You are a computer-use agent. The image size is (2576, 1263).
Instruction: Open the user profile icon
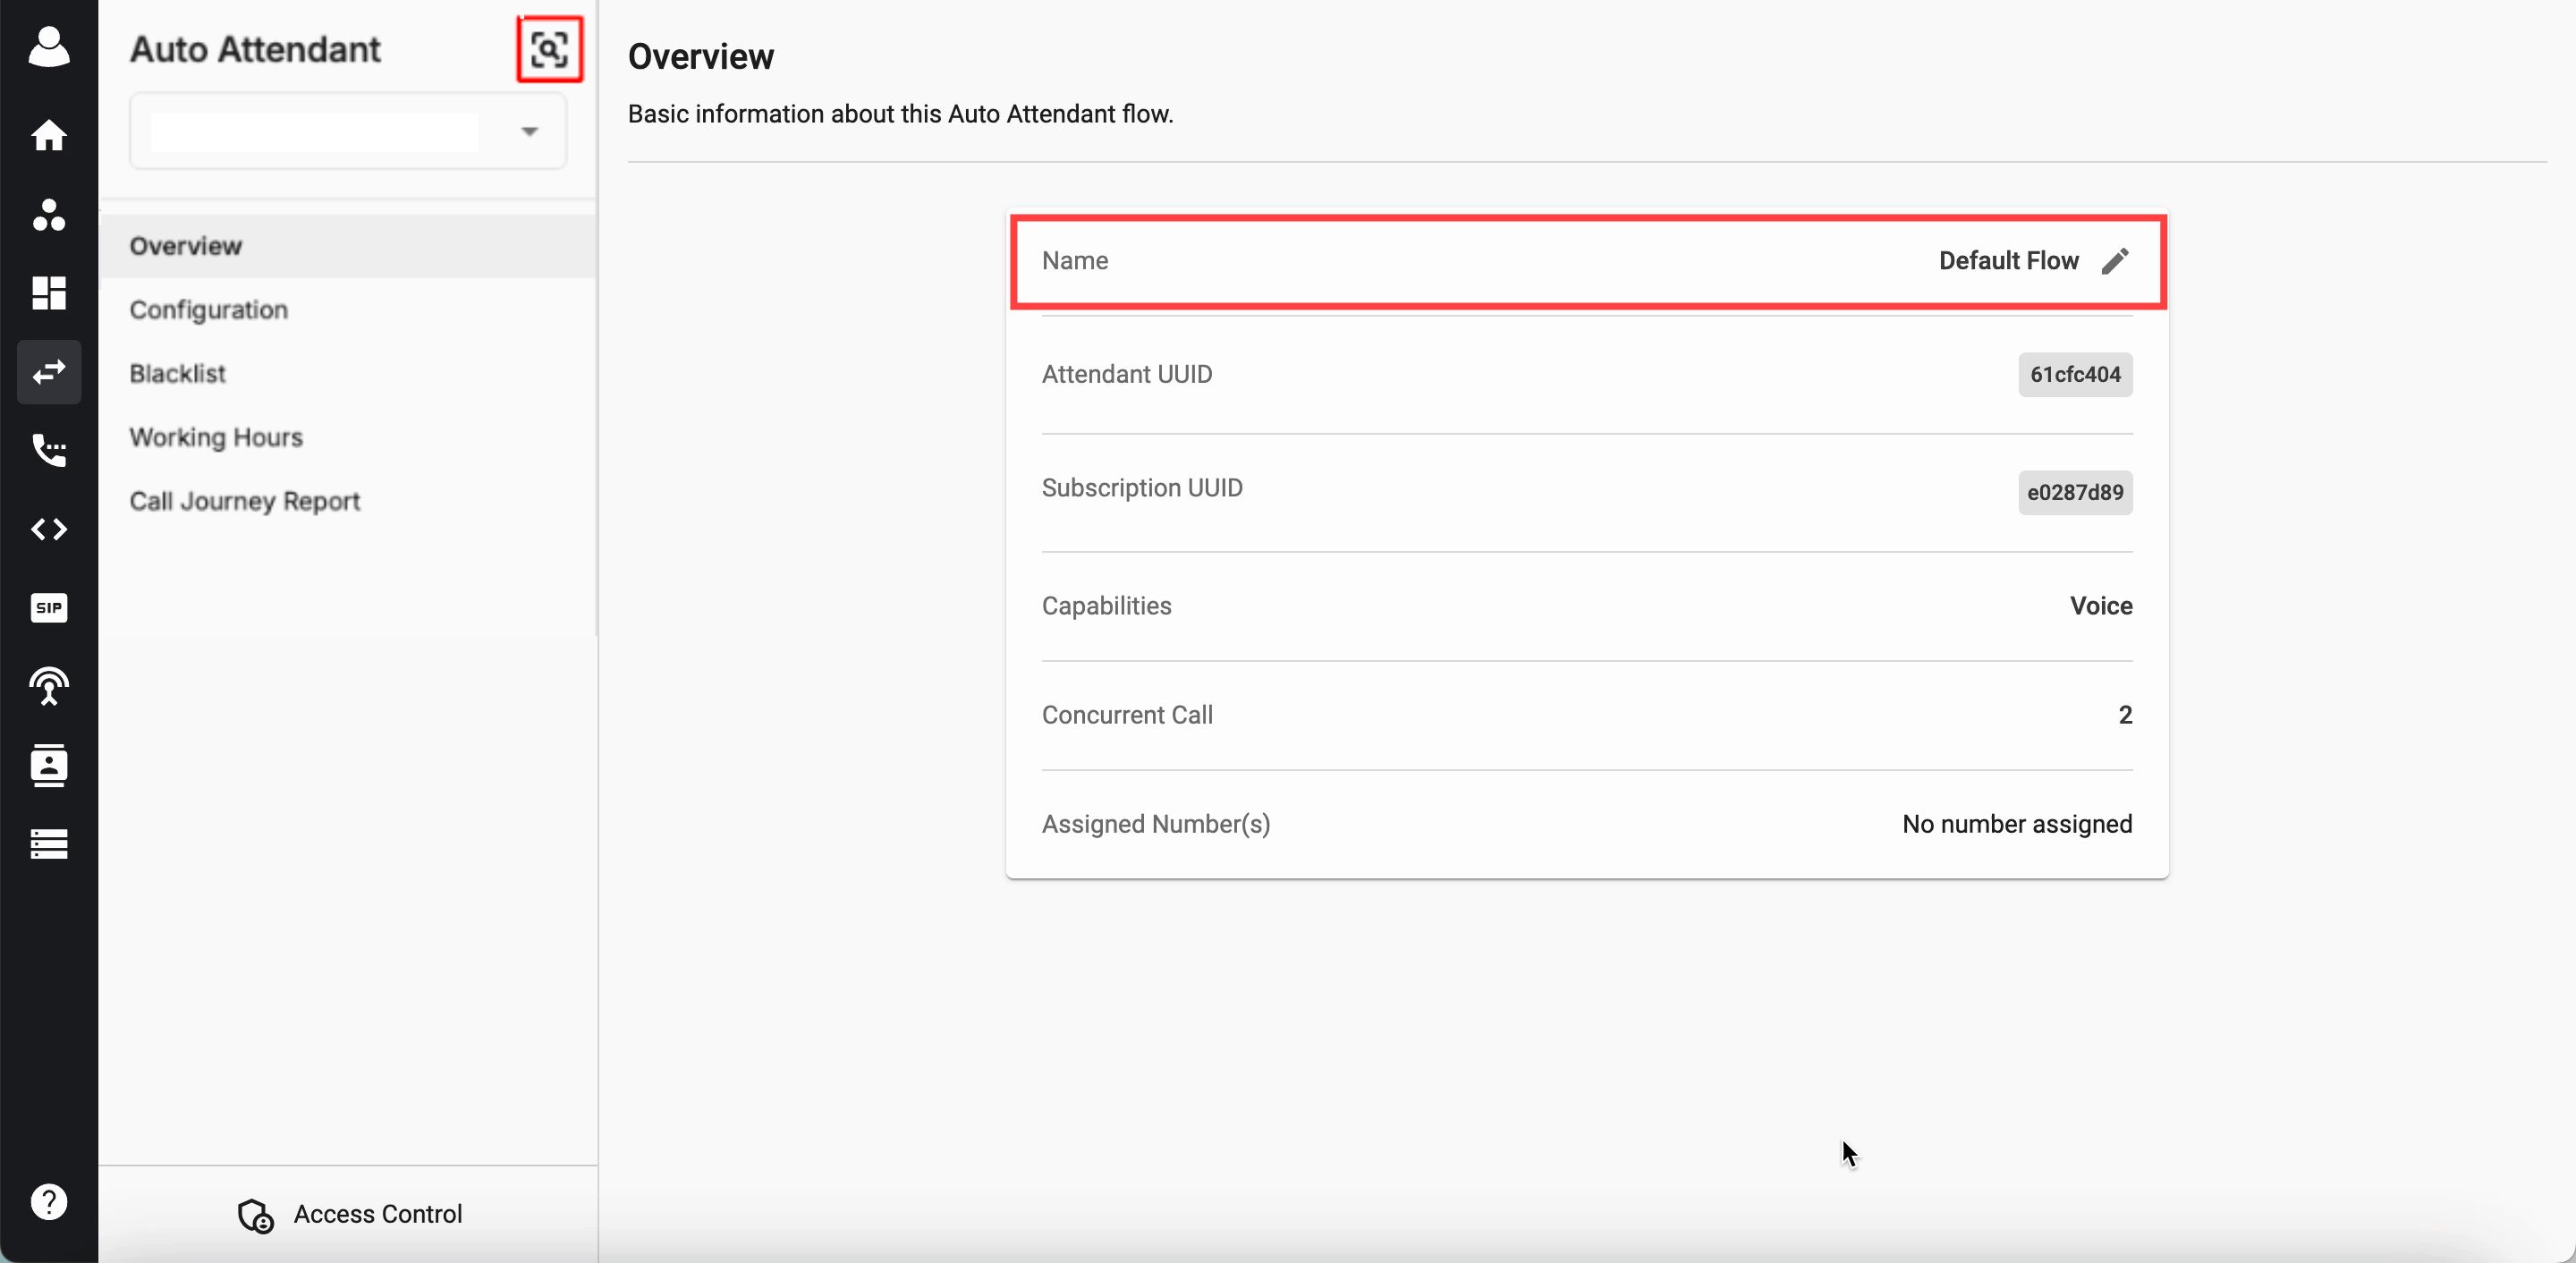49,47
